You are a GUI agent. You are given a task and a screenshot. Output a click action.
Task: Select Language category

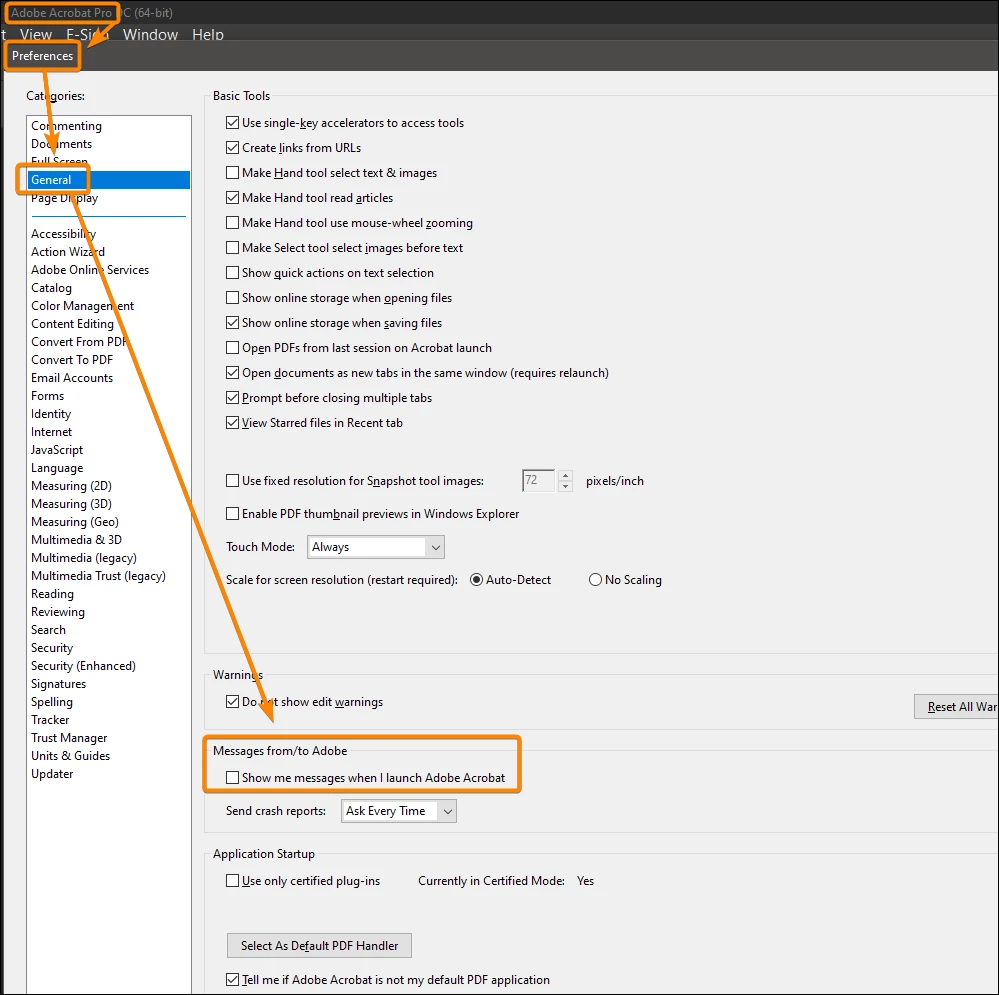[57, 468]
